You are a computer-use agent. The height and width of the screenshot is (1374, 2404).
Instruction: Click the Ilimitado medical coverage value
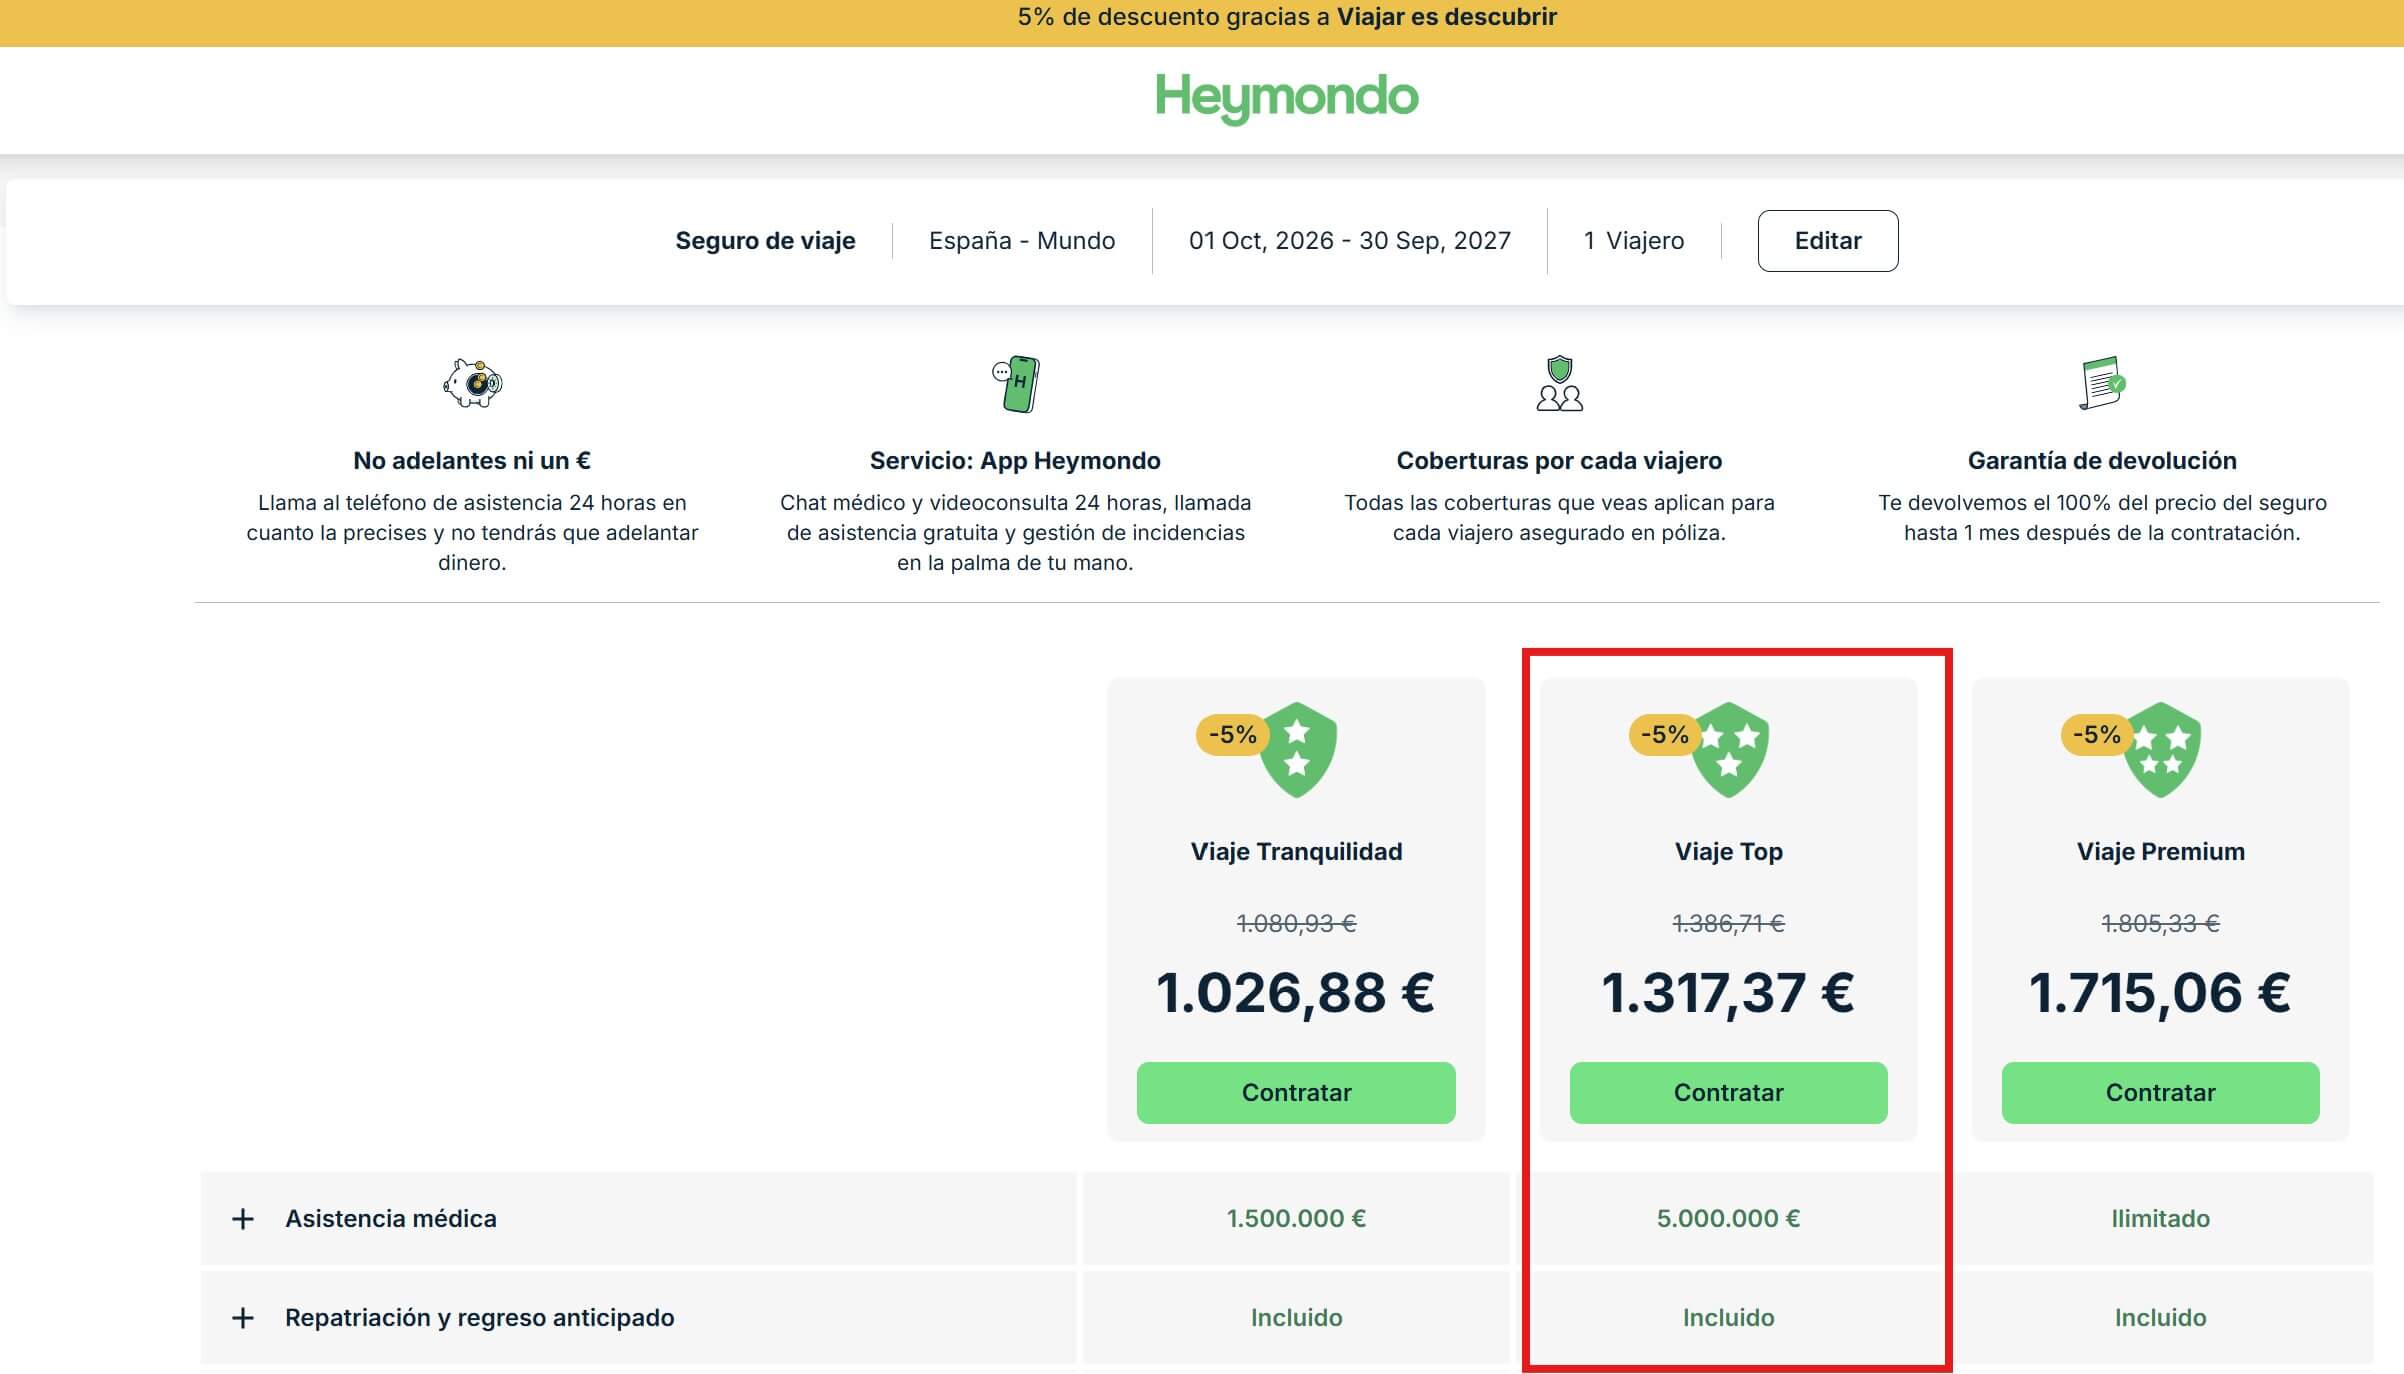[2161, 1219]
